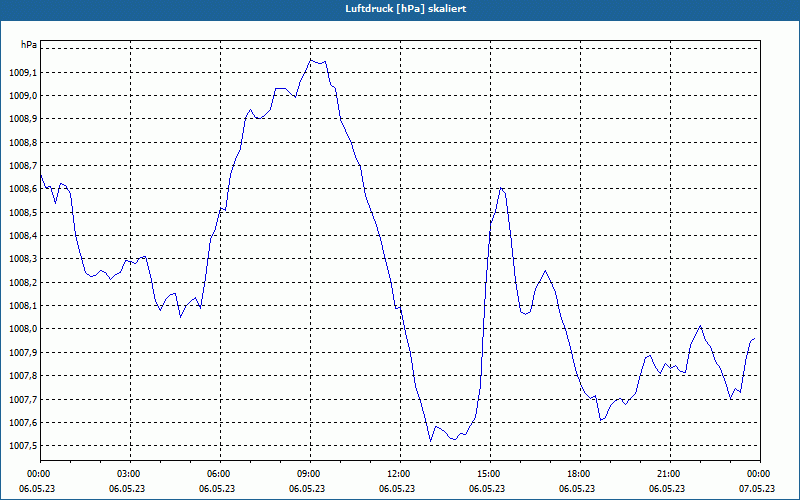Click the "hPa" unit label on the y-axis
Viewport: 800px width, 500px height.
[x=29, y=45]
